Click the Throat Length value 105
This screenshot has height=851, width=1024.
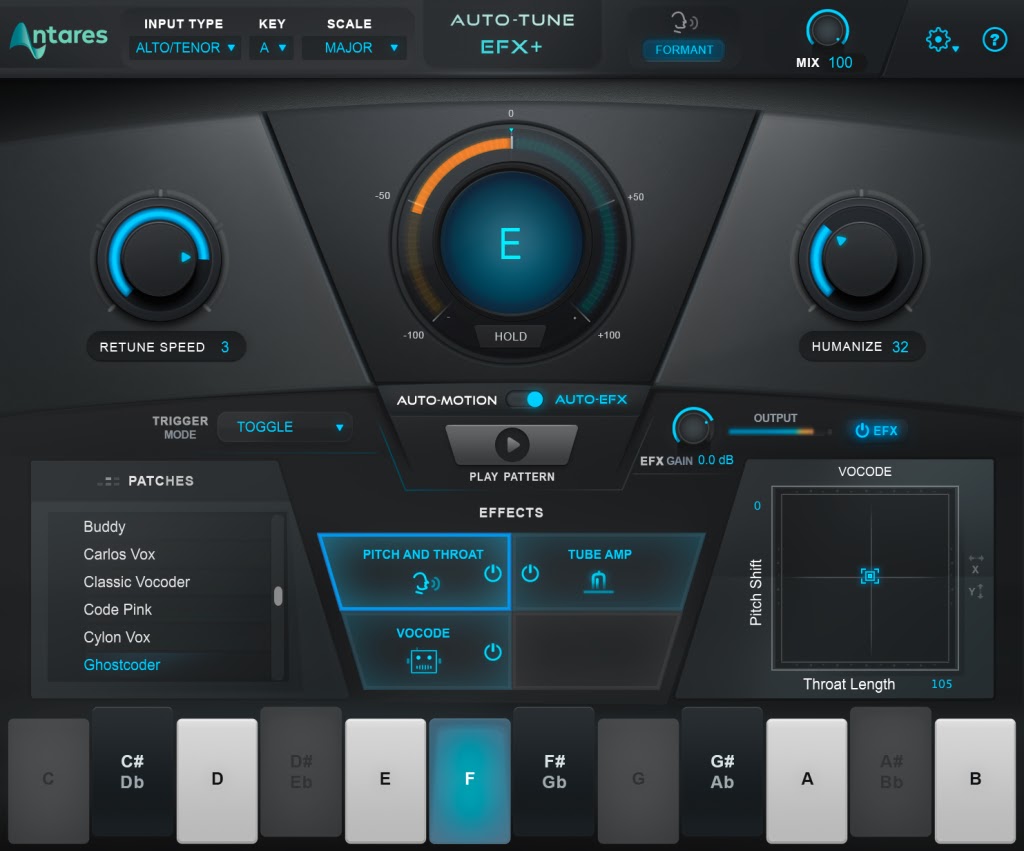(x=941, y=684)
